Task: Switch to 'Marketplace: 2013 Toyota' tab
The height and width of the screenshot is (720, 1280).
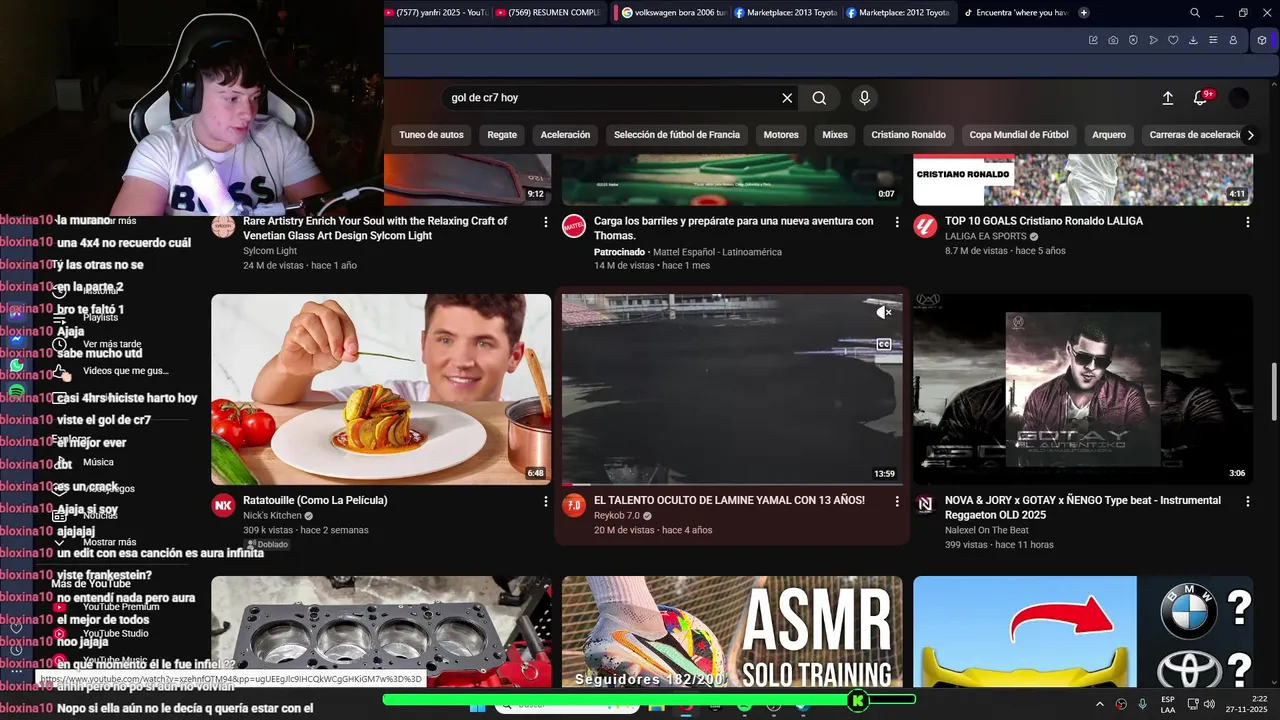Action: 786,13
